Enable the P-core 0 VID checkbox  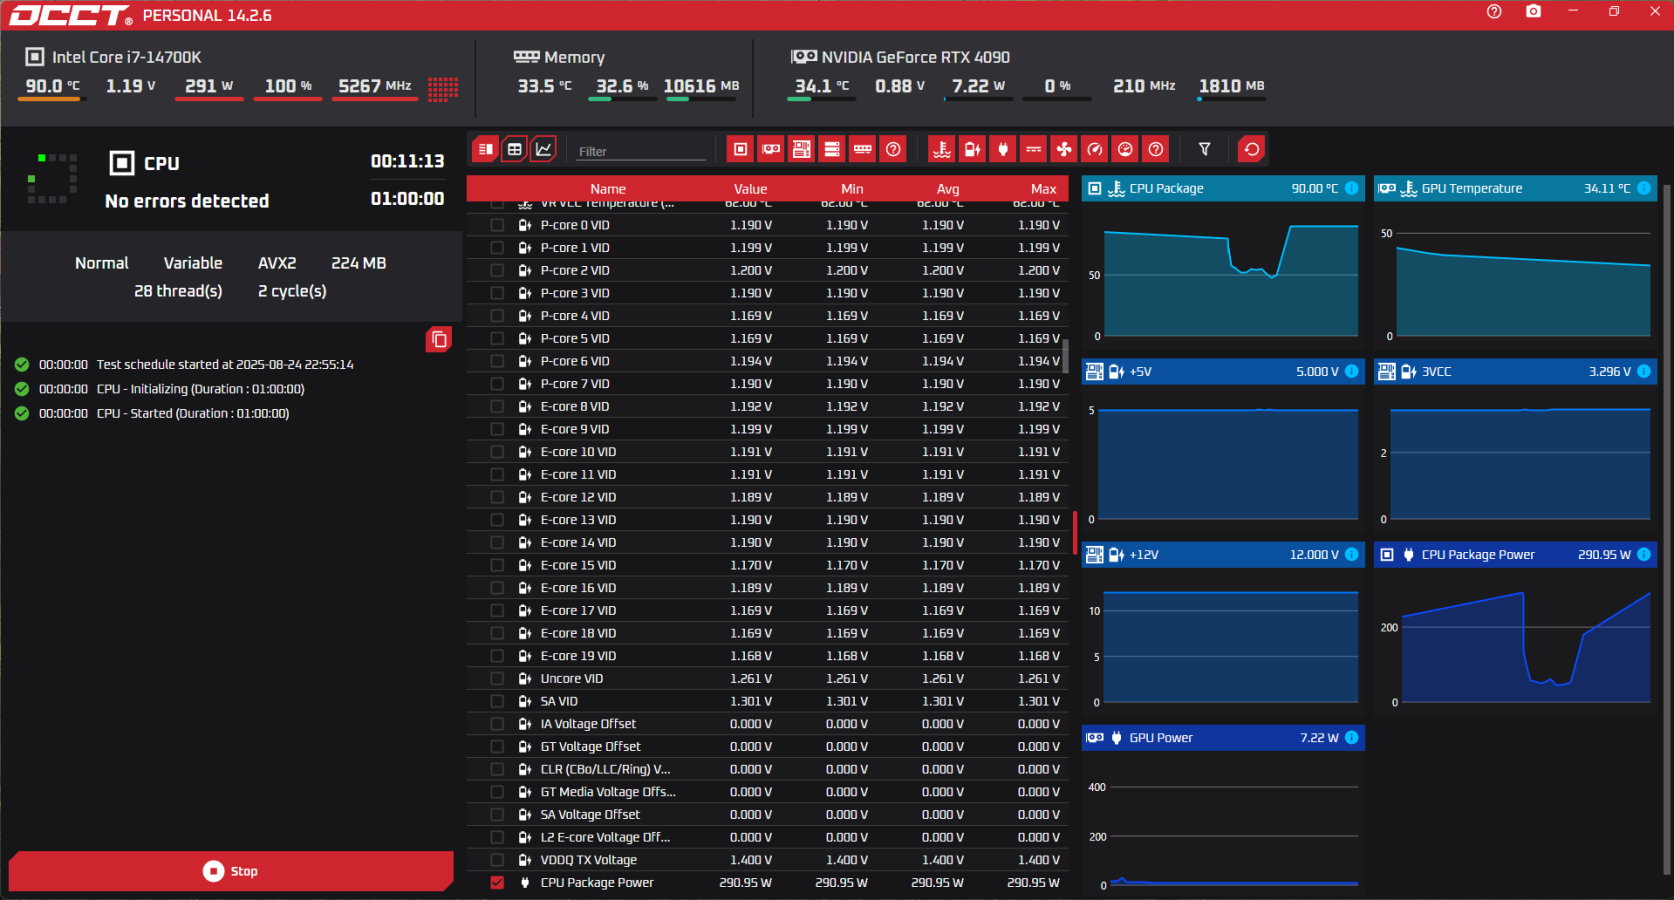tap(497, 226)
